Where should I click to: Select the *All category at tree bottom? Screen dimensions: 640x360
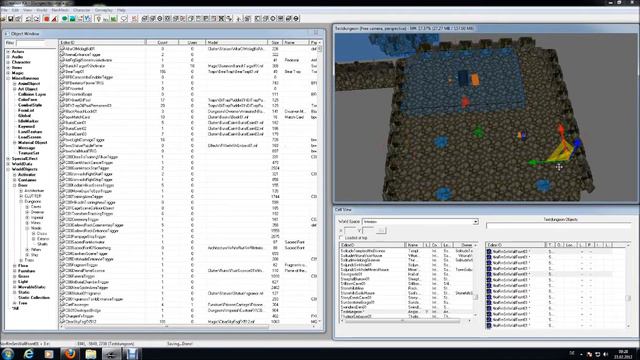click(16, 309)
